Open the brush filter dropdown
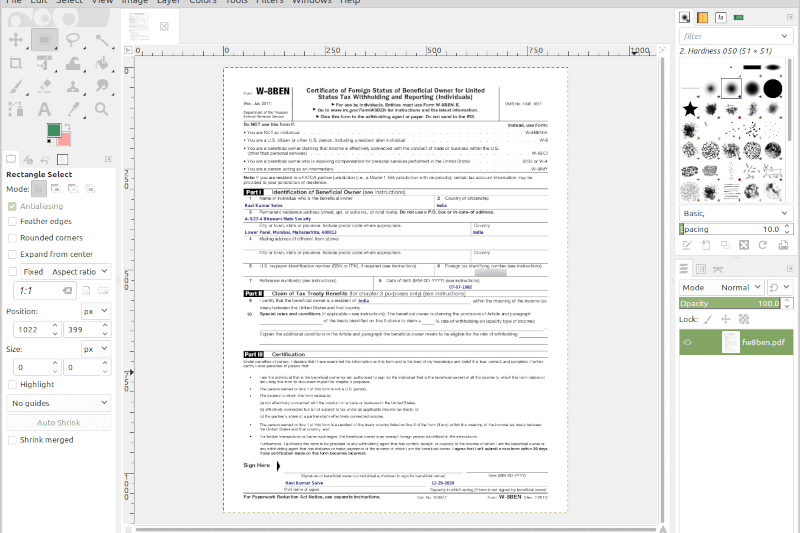800x533 pixels. pyautogui.click(x=784, y=36)
